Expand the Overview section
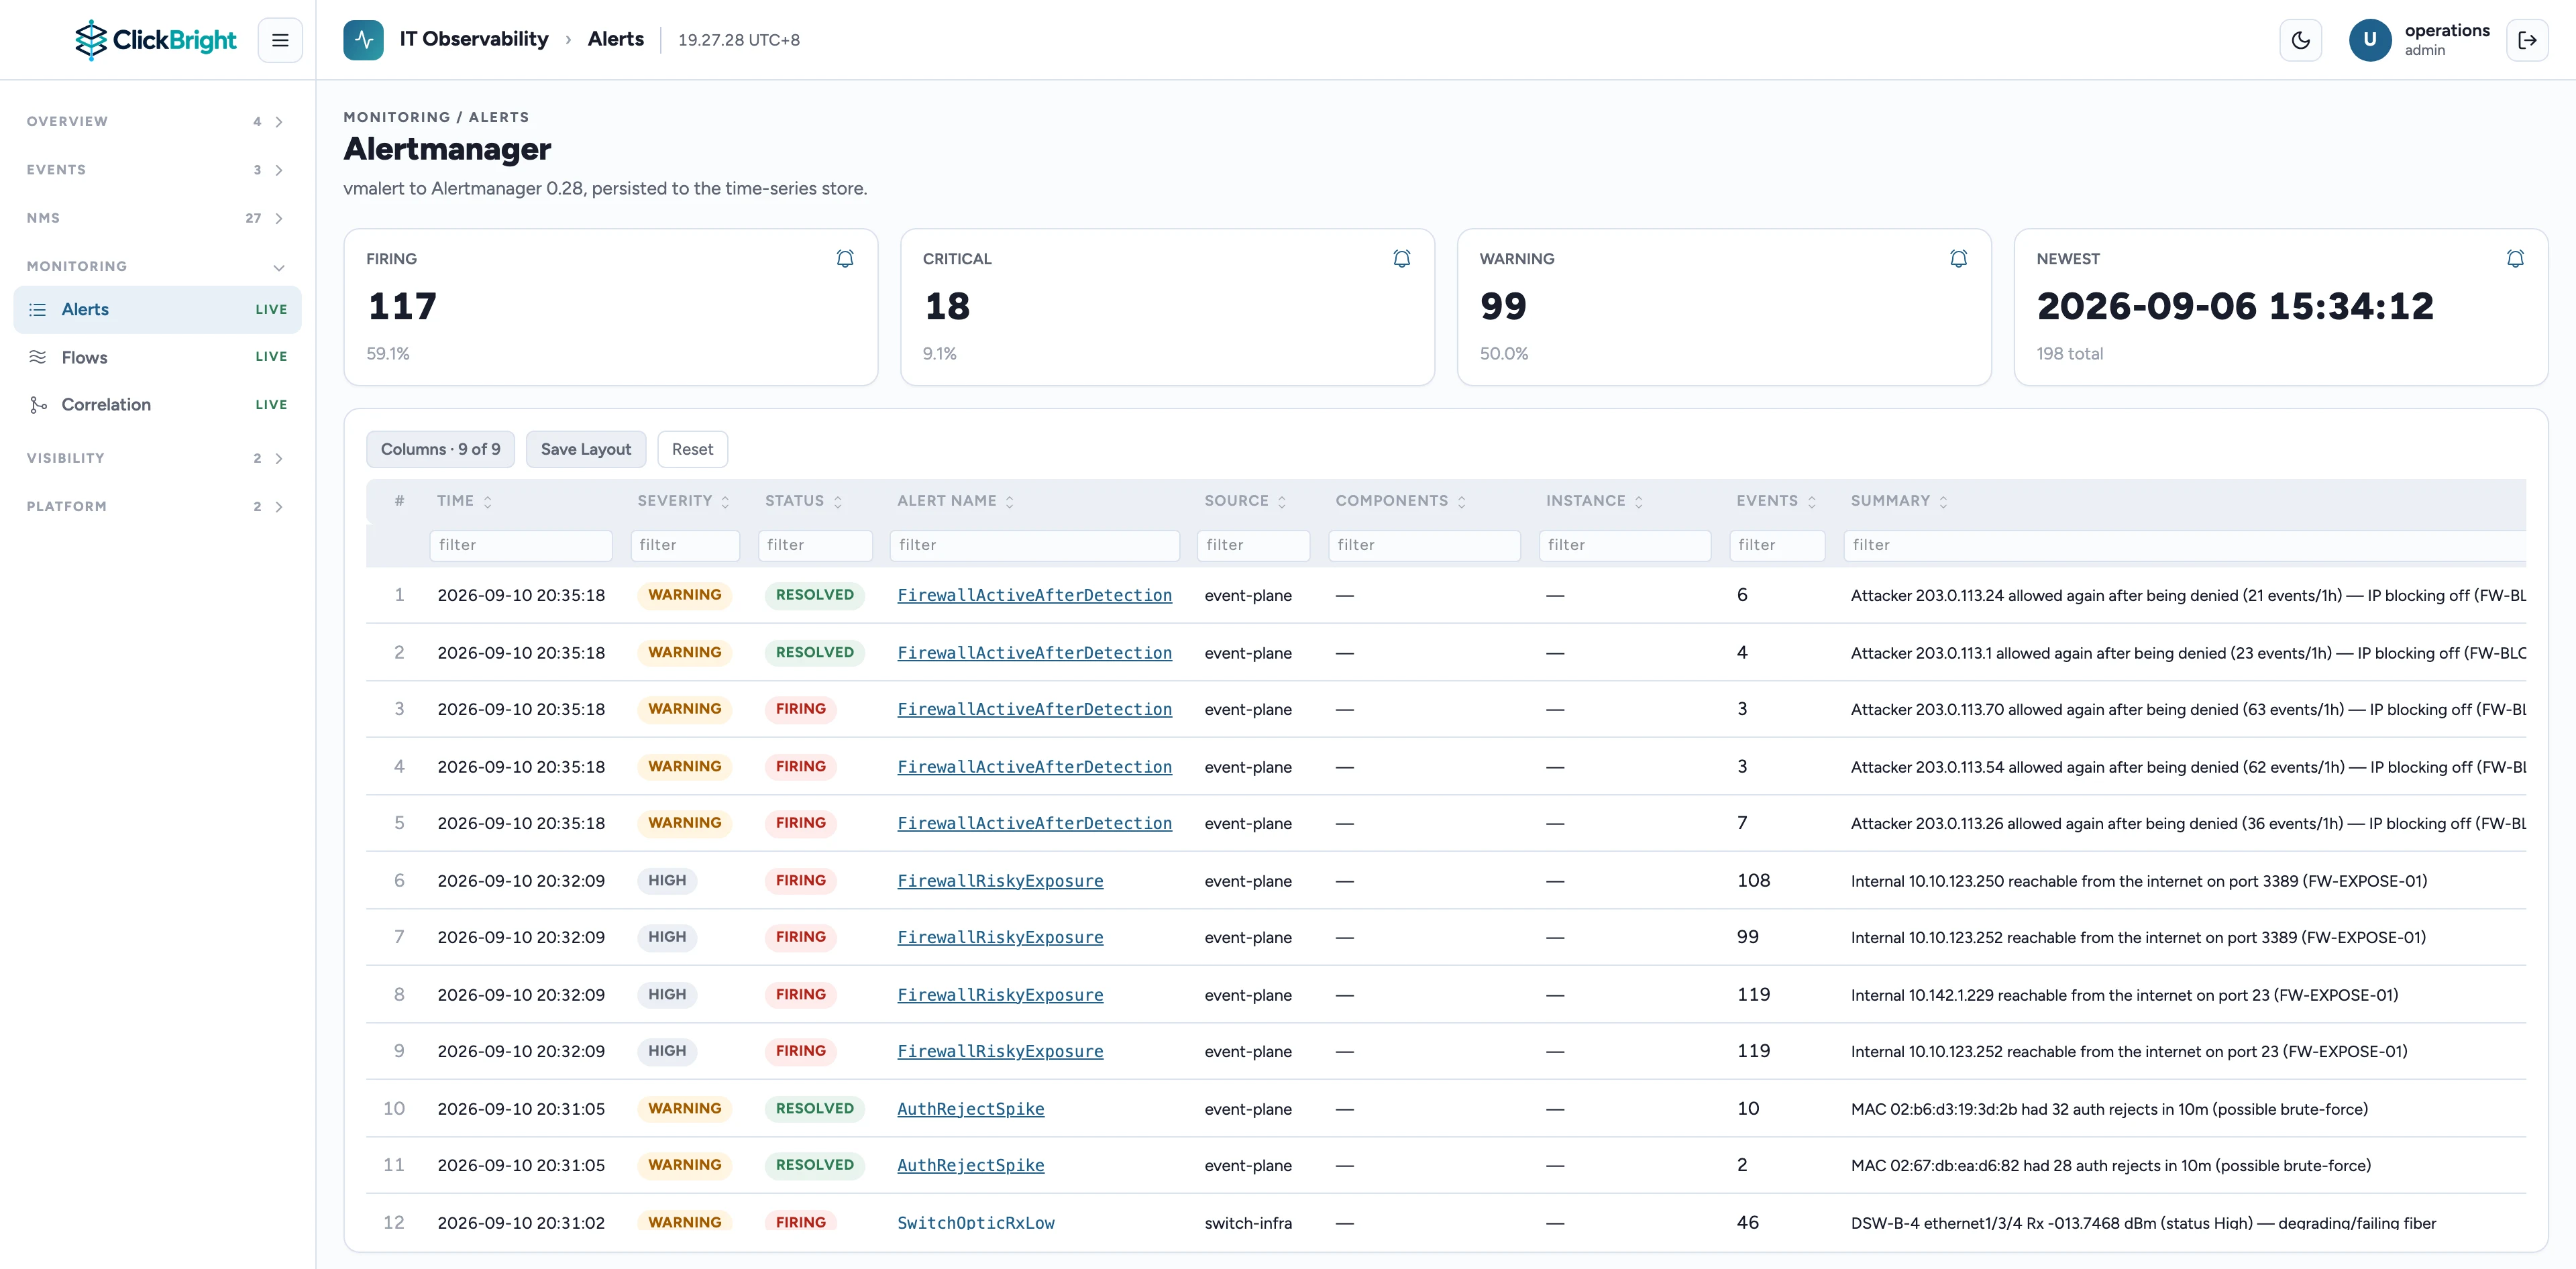The width and height of the screenshot is (2576, 1269). (157, 121)
